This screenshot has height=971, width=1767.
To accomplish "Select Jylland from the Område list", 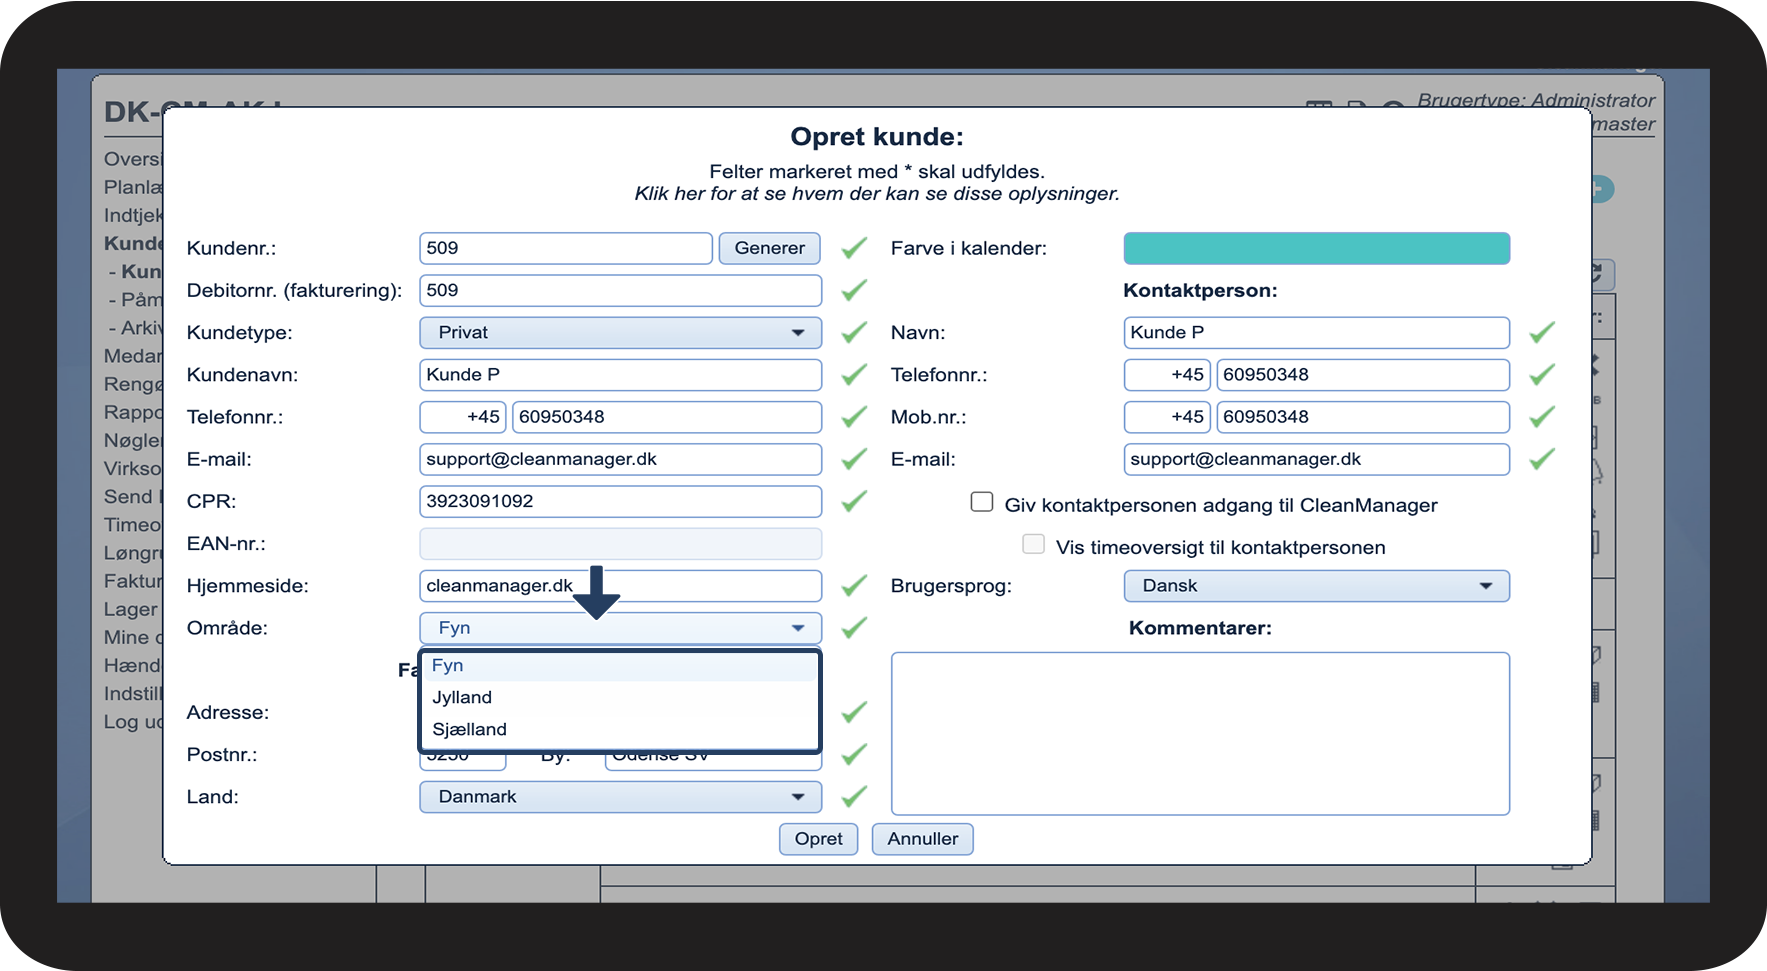I will coord(462,698).
